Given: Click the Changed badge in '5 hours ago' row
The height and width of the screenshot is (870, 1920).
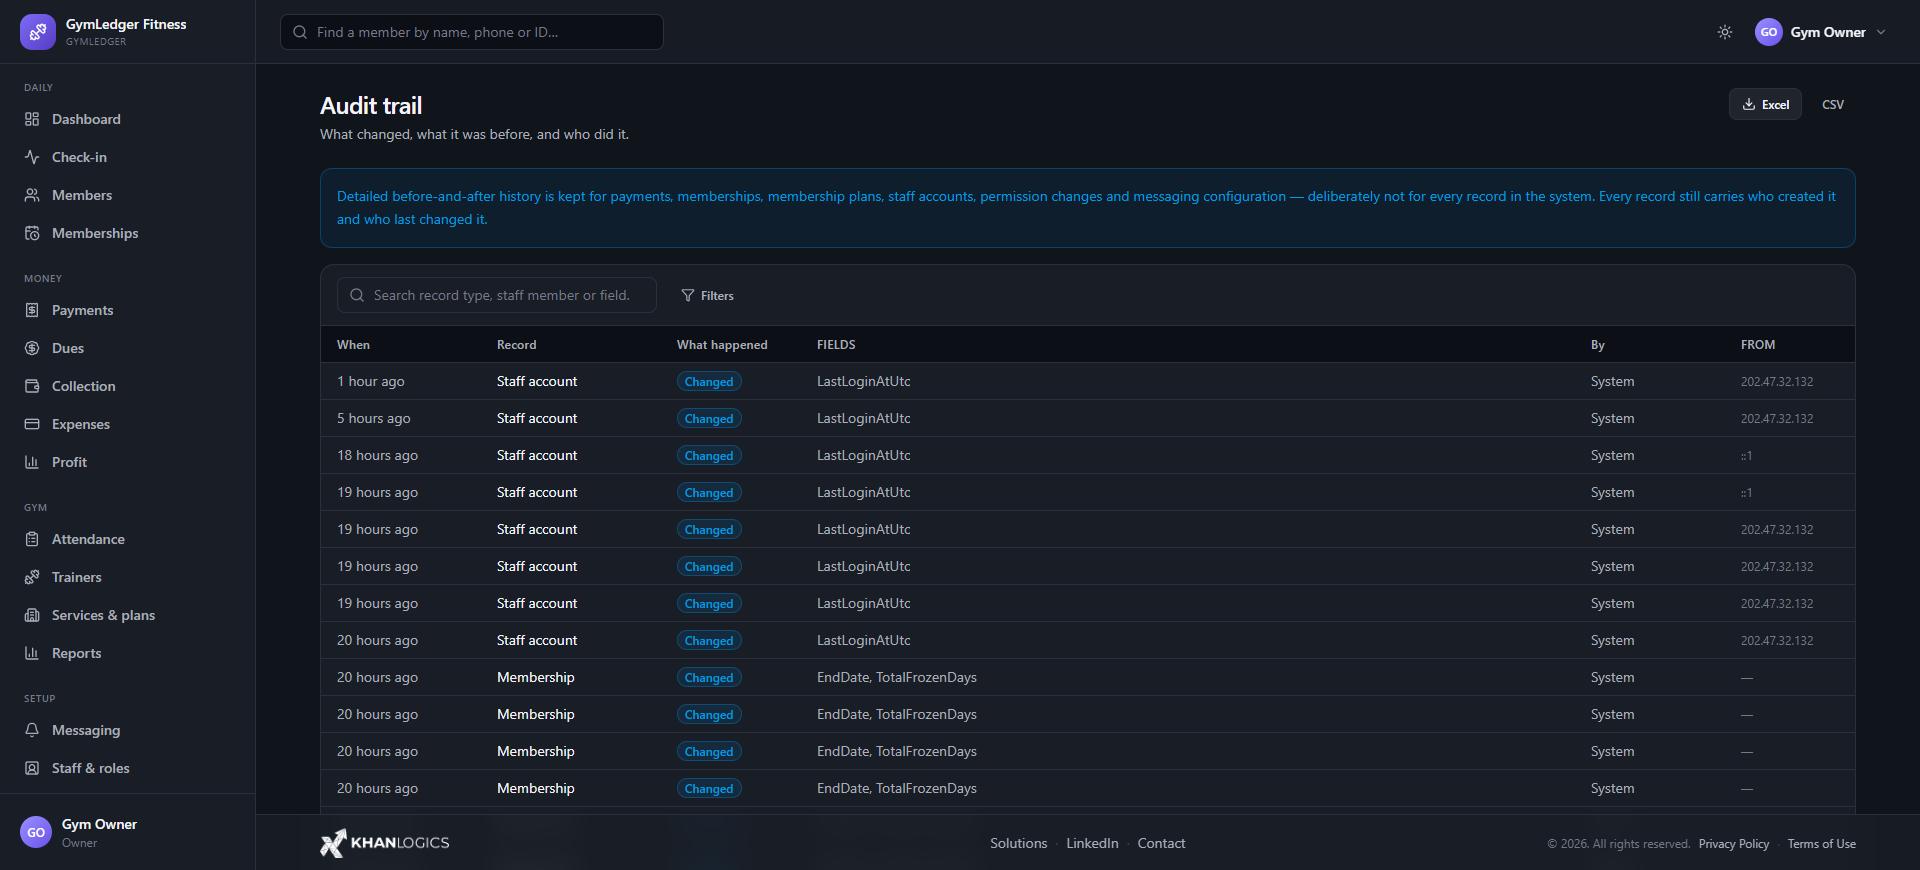Looking at the screenshot, I should pos(709,418).
